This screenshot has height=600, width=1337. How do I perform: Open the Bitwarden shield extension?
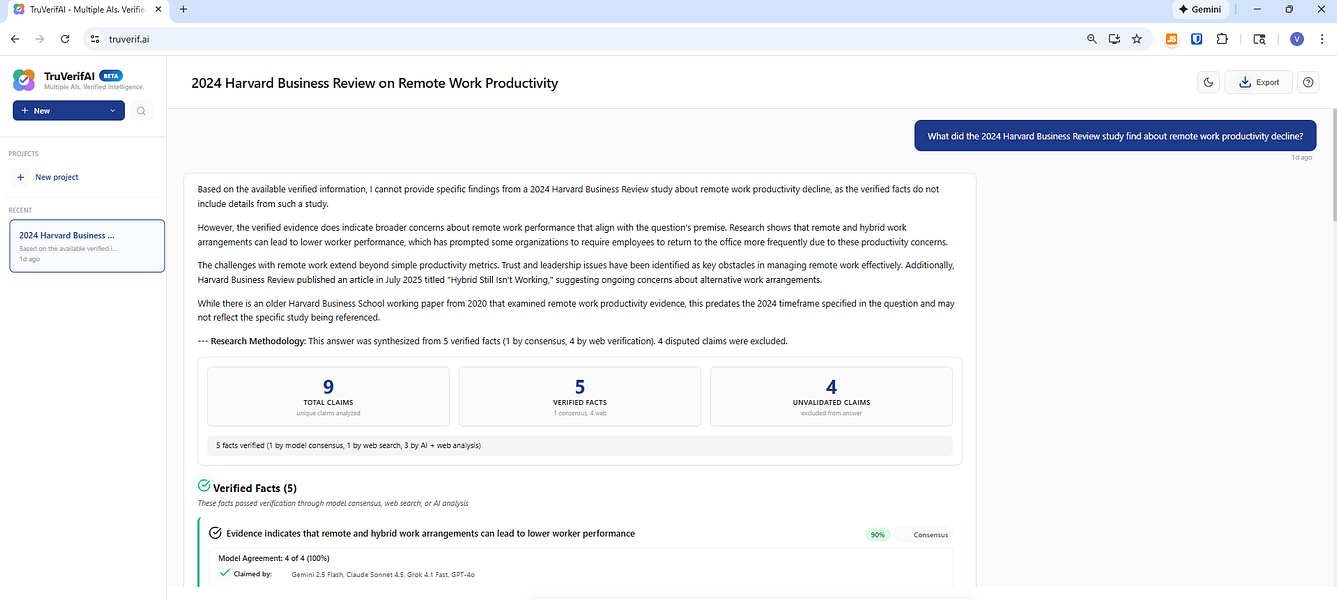(1196, 39)
